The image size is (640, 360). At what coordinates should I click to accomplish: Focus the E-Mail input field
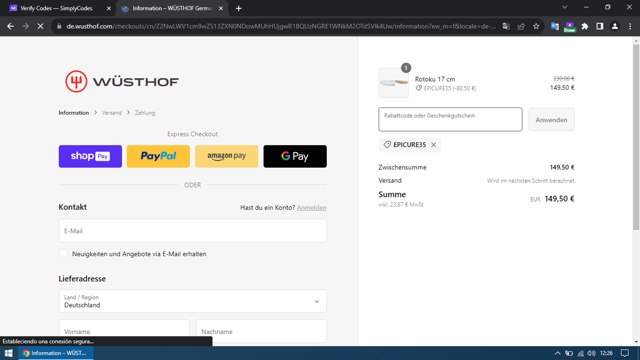click(x=193, y=231)
